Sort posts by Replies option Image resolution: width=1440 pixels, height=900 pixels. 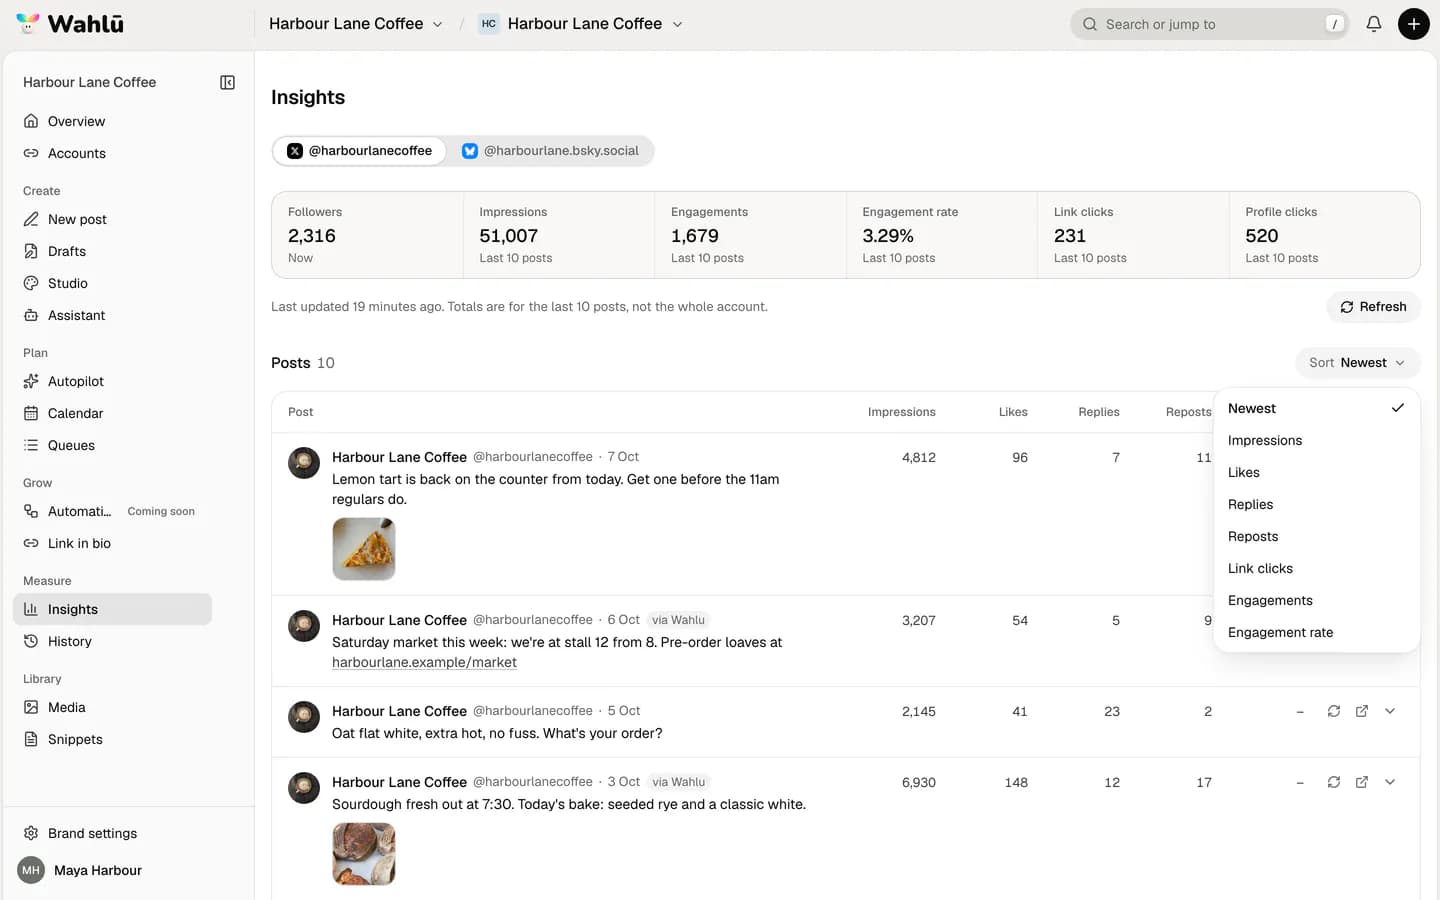[1316, 504]
